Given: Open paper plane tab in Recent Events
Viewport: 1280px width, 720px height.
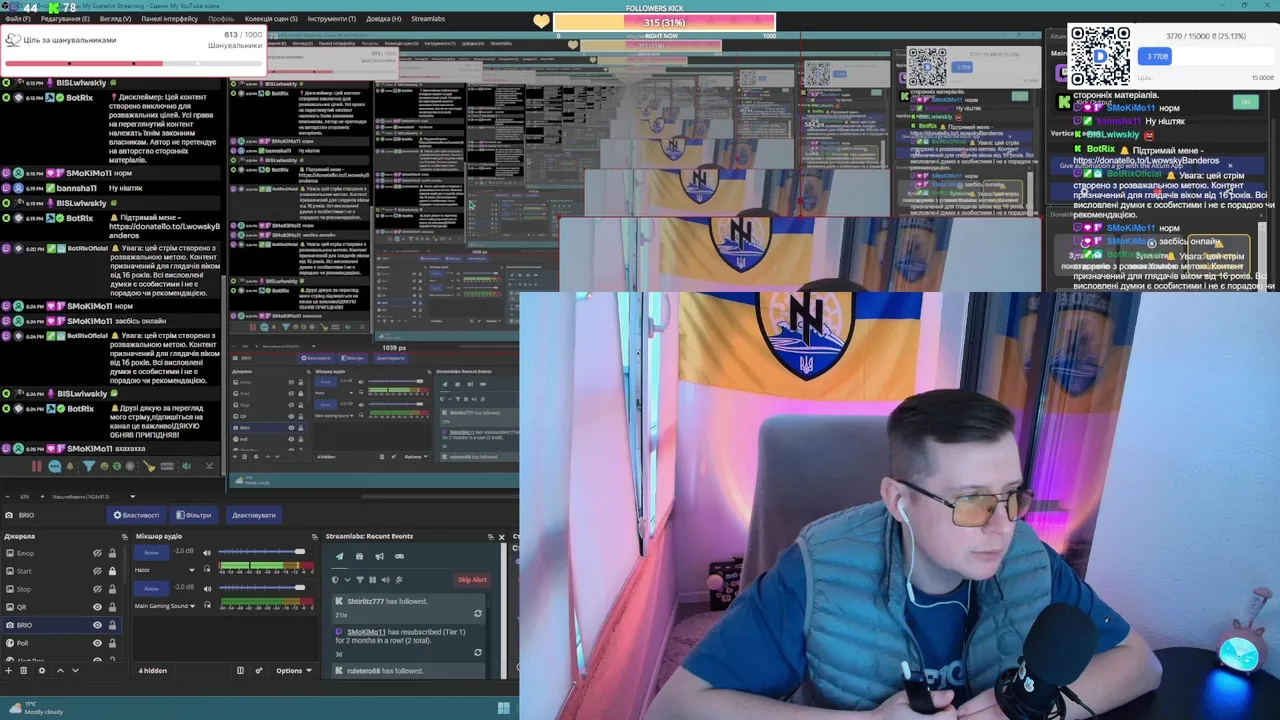Looking at the screenshot, I should pos(339,556).
